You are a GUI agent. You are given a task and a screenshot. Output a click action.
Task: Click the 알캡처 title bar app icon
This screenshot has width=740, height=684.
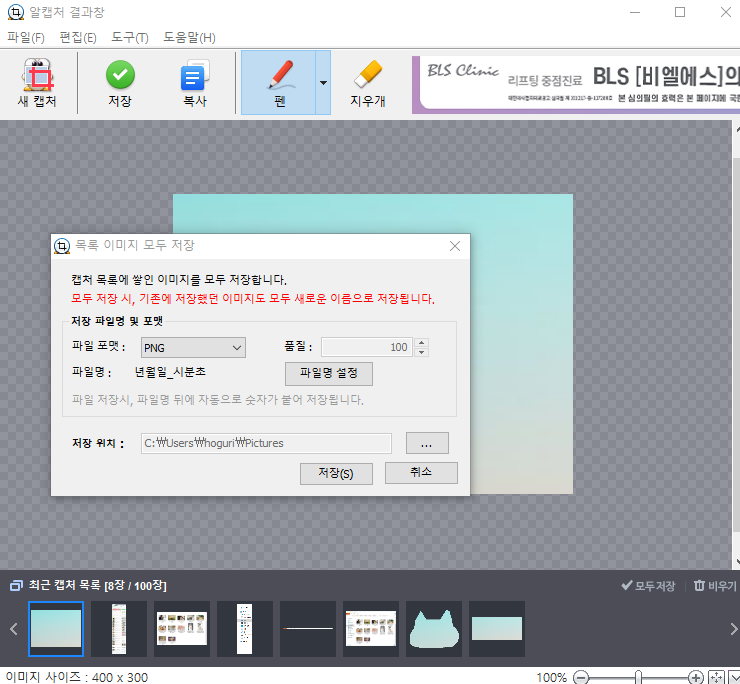point(16,12)
